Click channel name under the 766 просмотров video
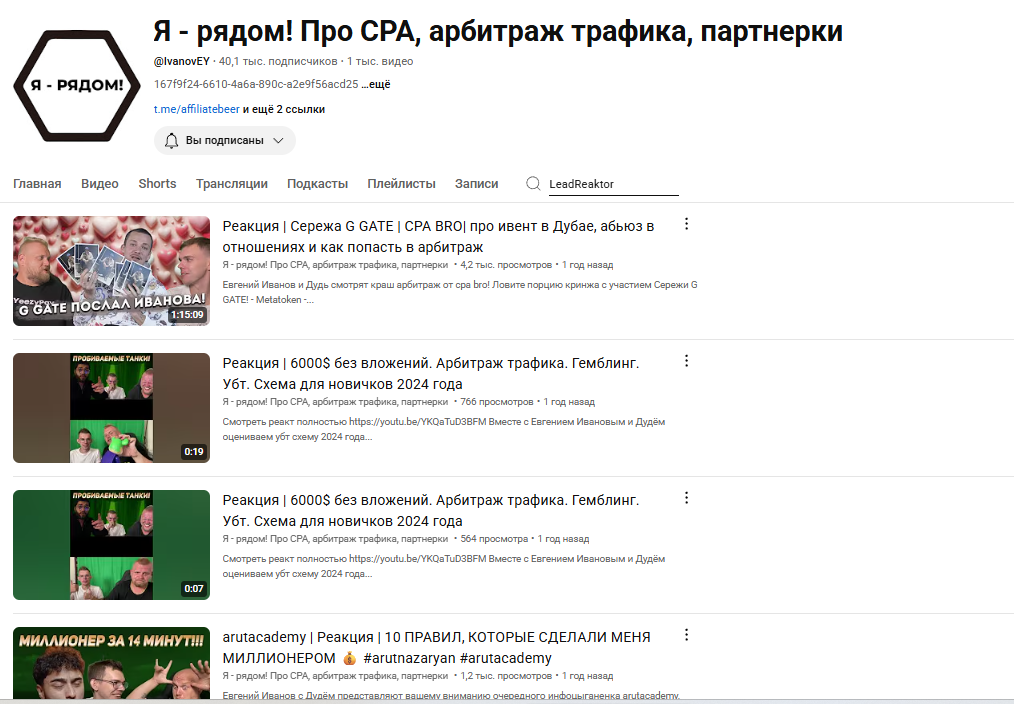 click(x=335, y=402)
